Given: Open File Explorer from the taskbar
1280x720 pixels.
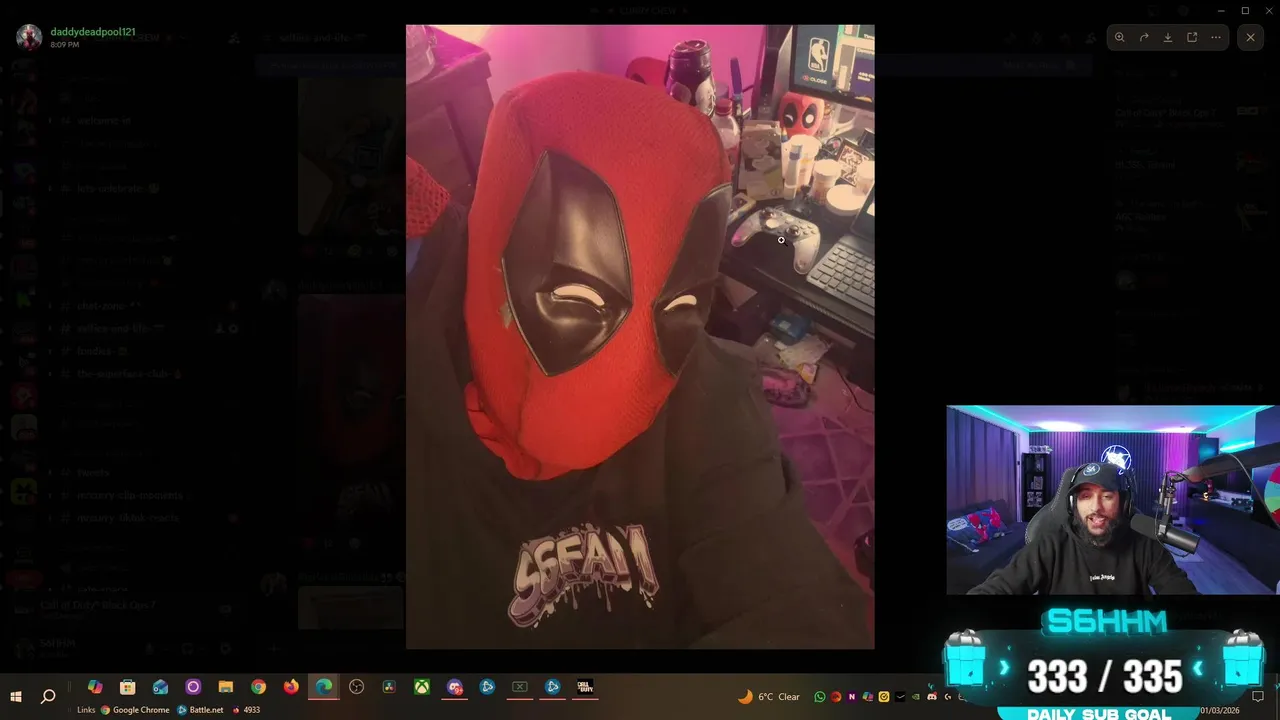Looking at the screenshot, I should click(x=226, y=687).
